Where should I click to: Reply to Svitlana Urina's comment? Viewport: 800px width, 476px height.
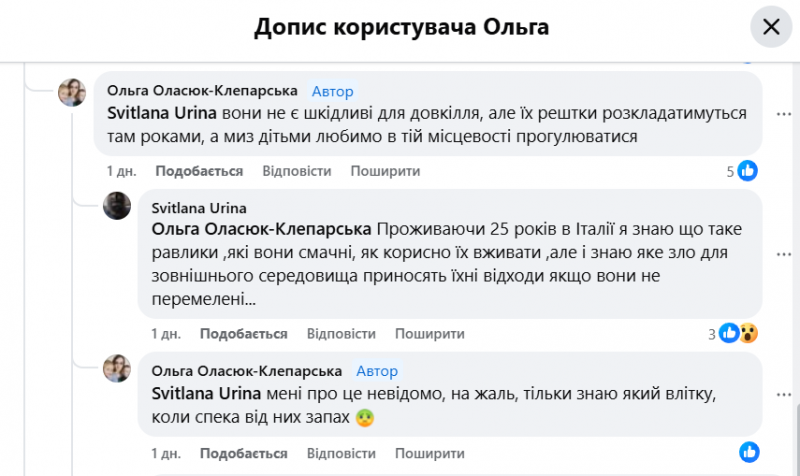coord(341,333)
